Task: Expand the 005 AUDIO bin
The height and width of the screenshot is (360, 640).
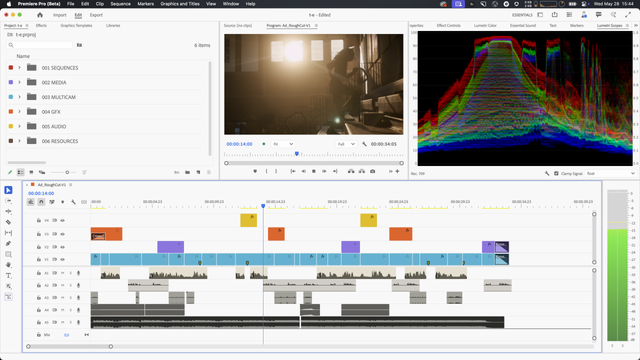Action: [19, 127]
